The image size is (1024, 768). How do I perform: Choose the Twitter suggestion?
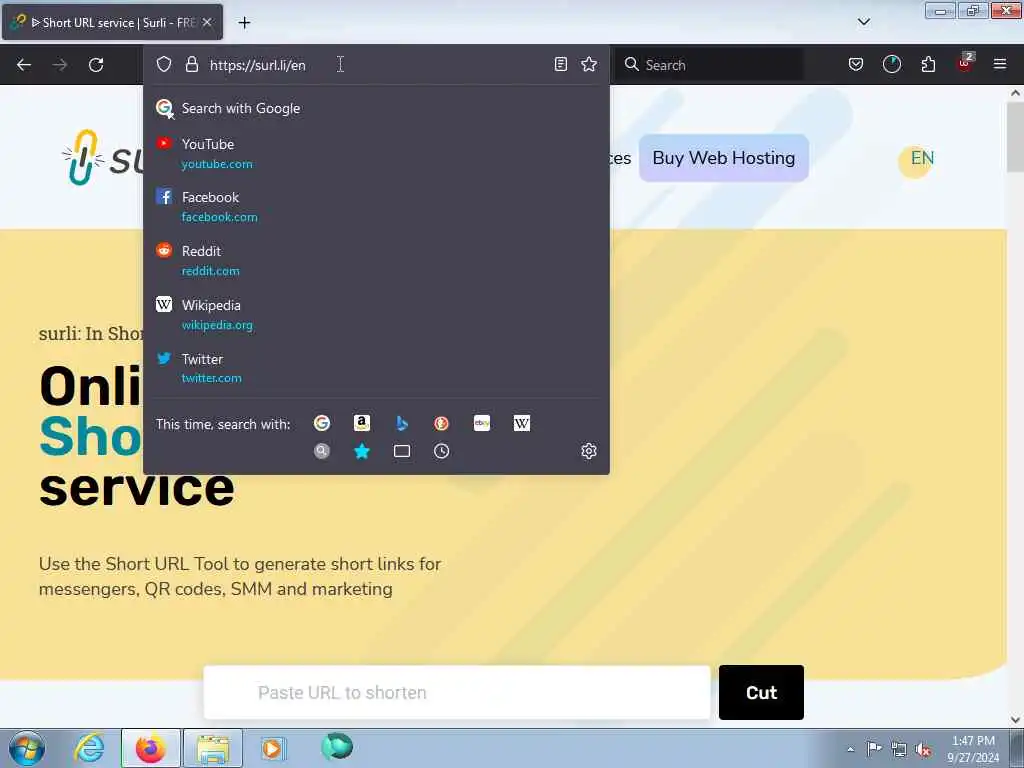pos(376,368)
